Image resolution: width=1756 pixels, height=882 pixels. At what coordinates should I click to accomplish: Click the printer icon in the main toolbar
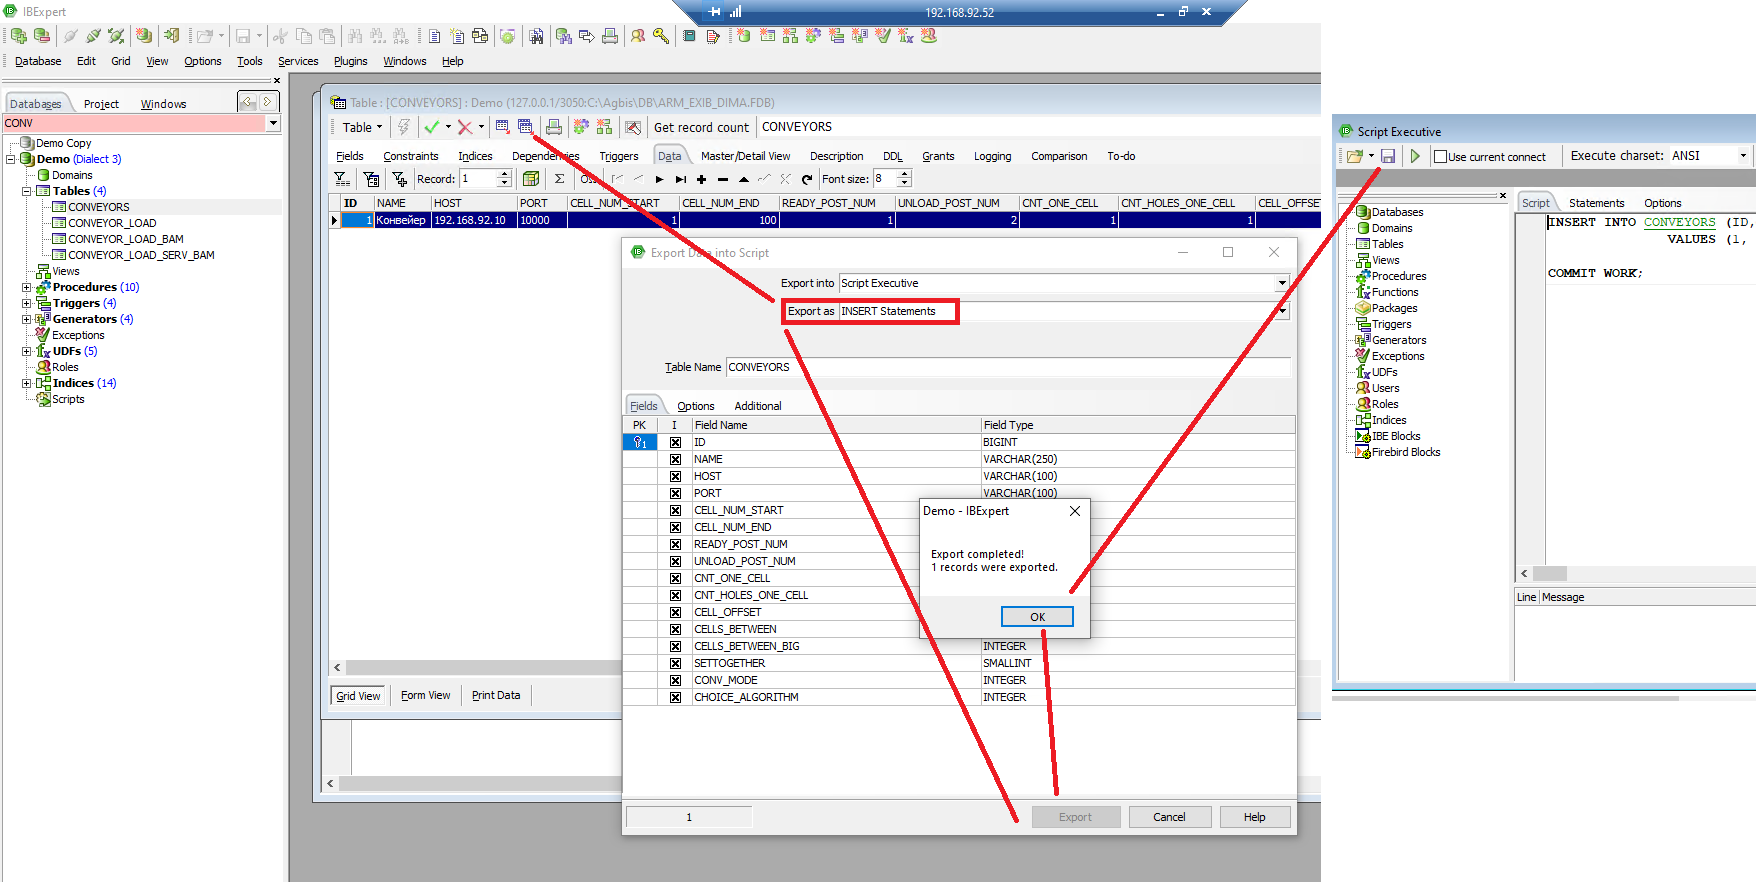pos(610,36)
